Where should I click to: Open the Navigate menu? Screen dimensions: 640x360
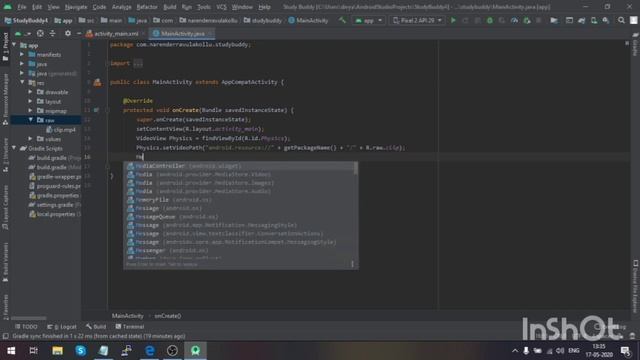tap(76, 7)
